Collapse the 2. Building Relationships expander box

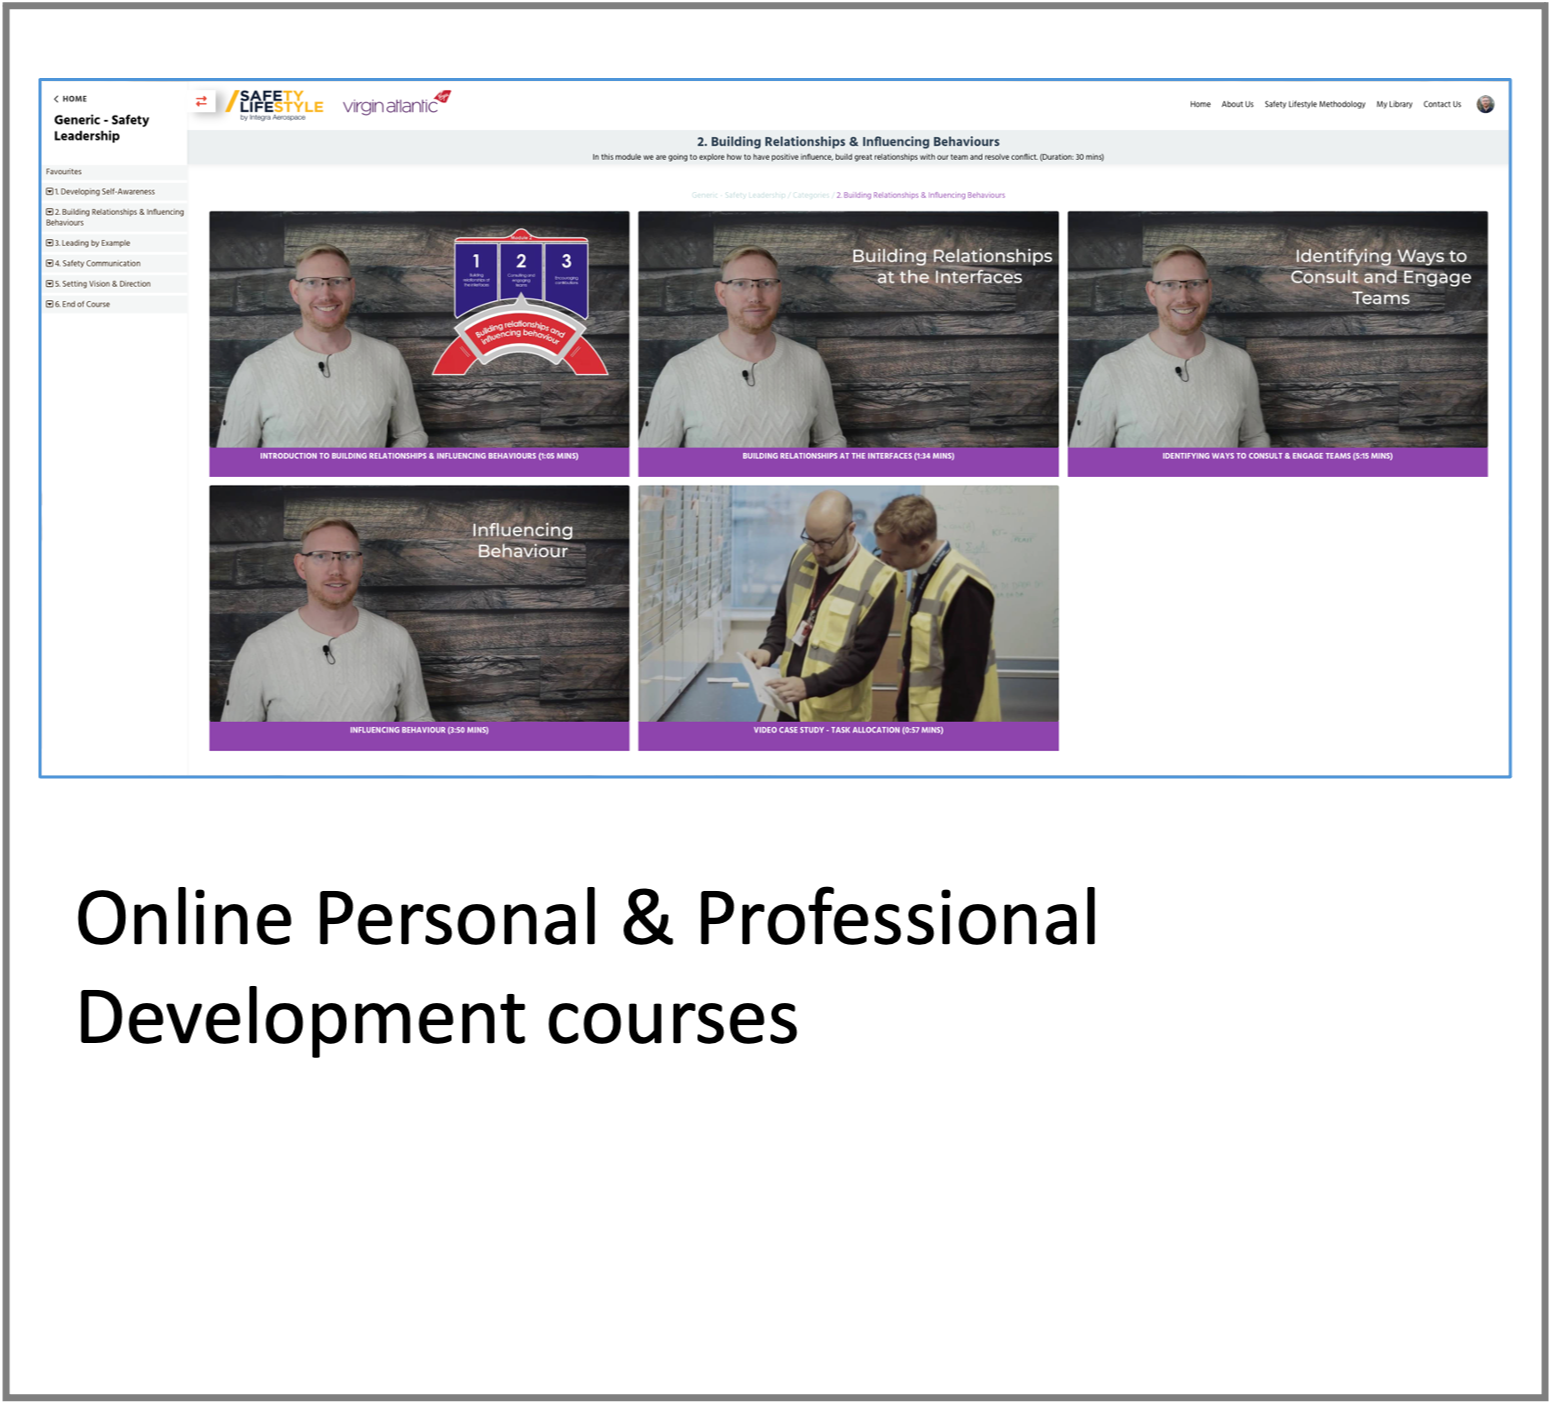coord(50,212)
